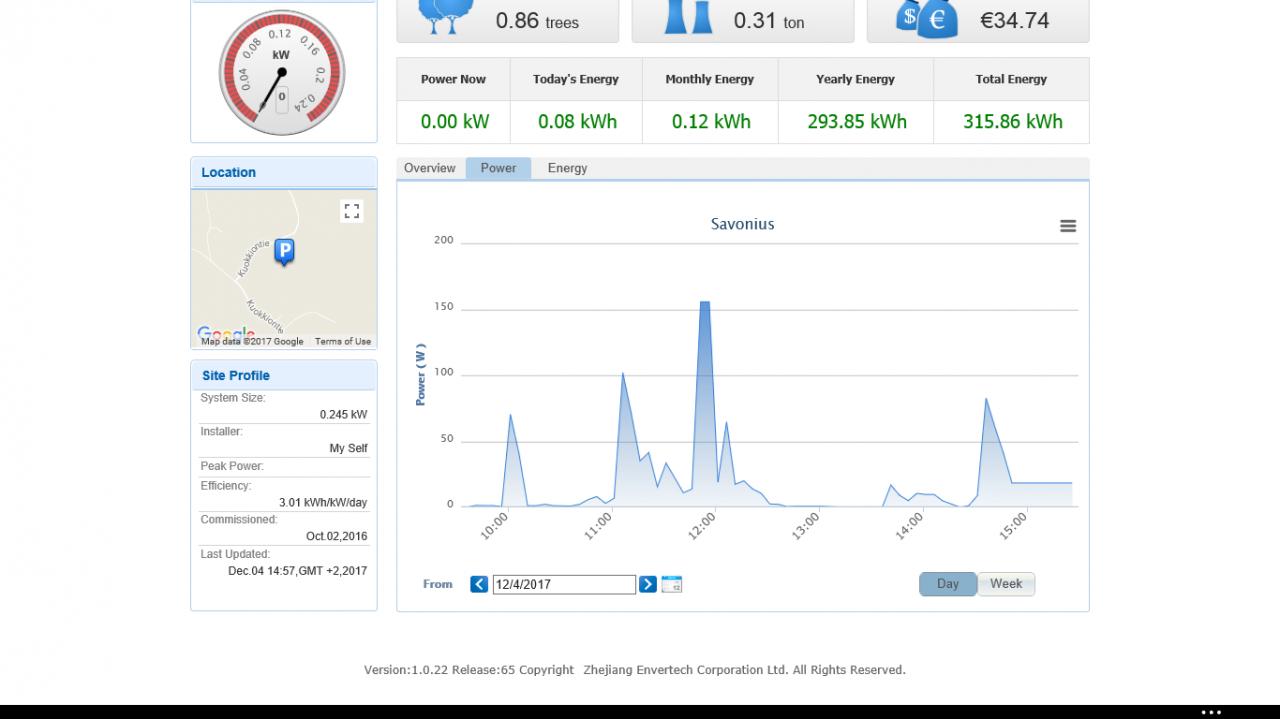Open the chart hamburger menu icon
Viewport: 1280px width, 719px height.
[x=1068, y=226]
